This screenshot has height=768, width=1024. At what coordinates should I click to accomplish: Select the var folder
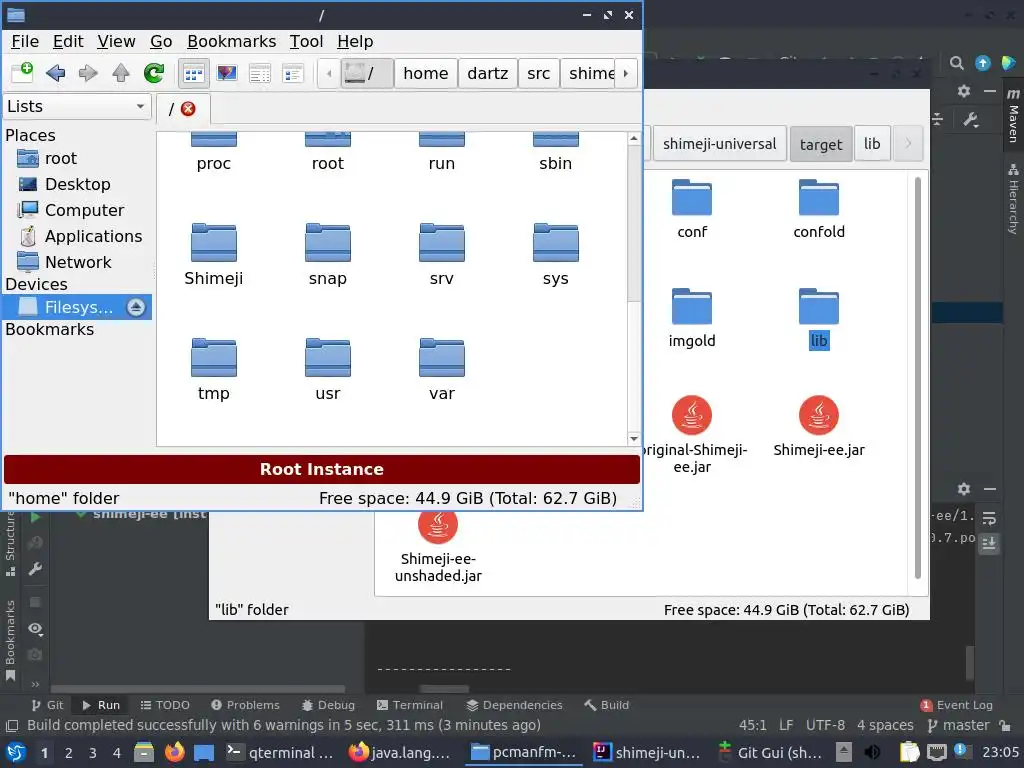(442, 370)
